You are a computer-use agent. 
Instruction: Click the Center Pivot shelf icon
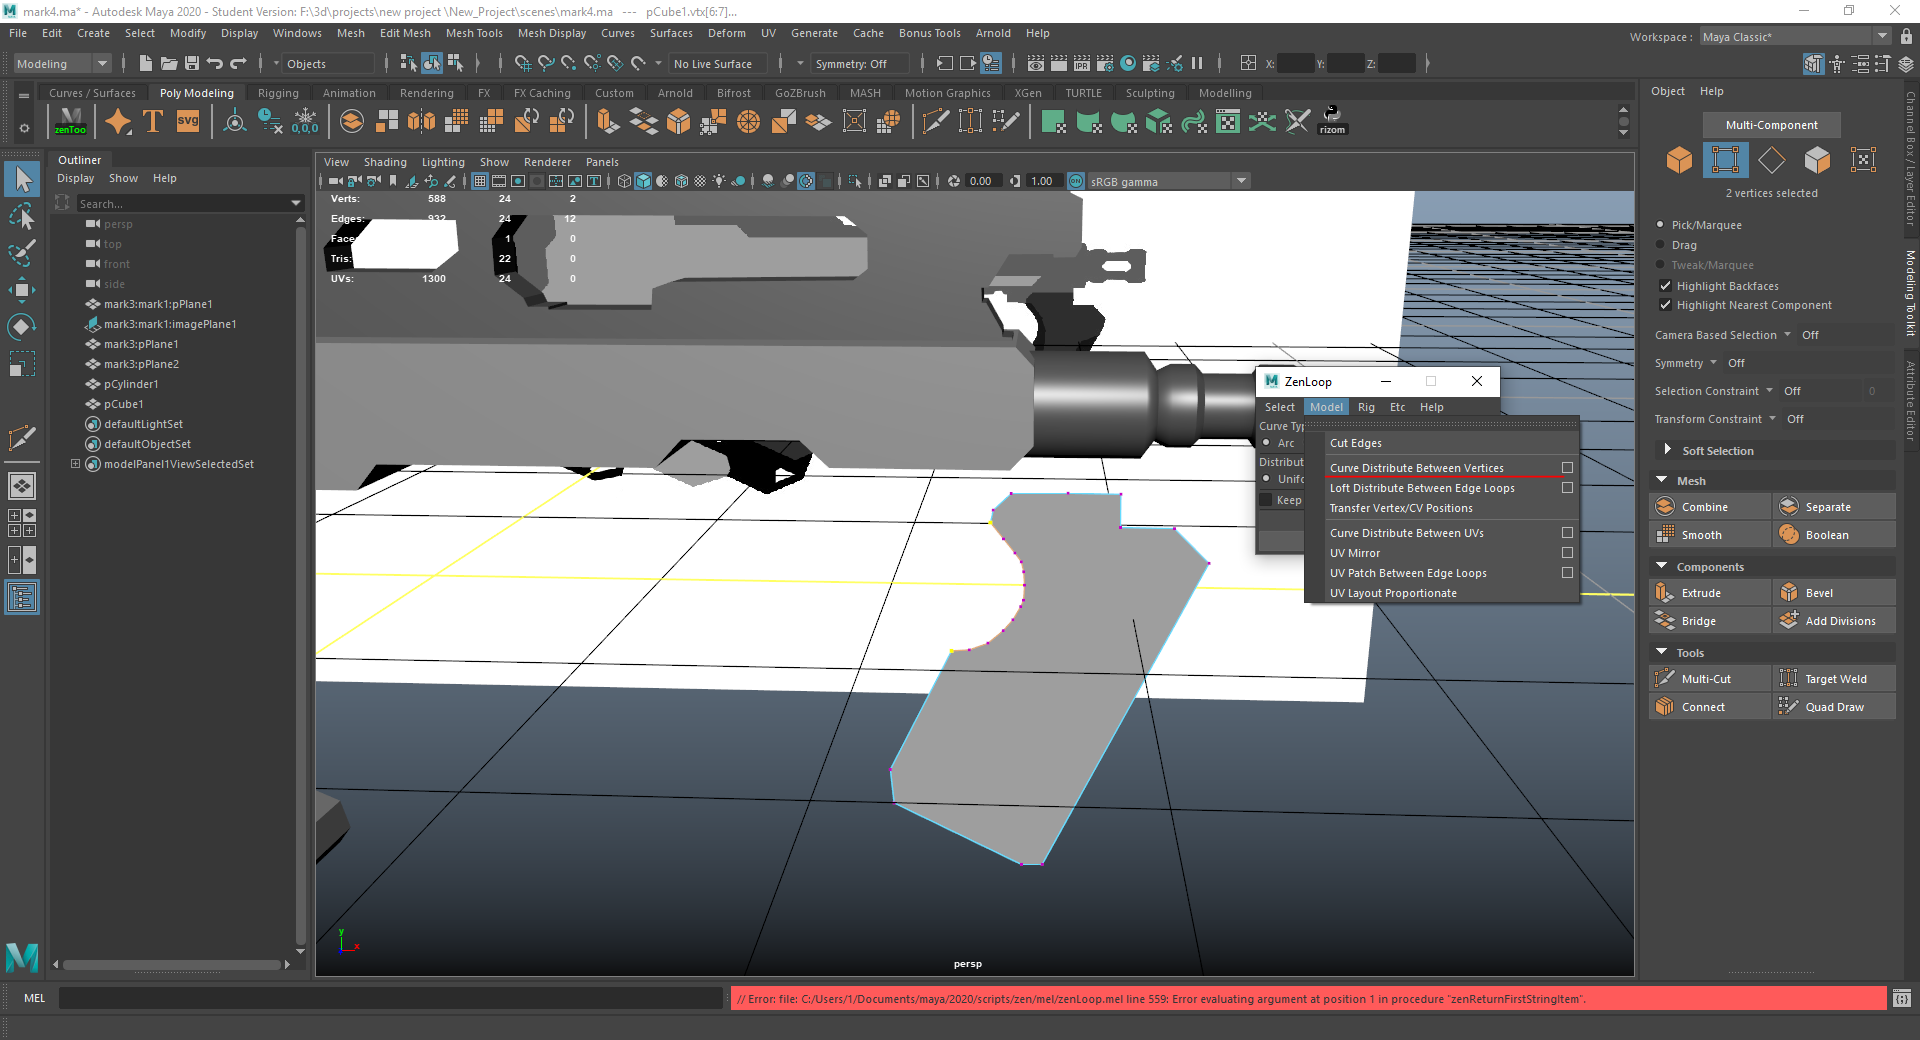(235, 121)
